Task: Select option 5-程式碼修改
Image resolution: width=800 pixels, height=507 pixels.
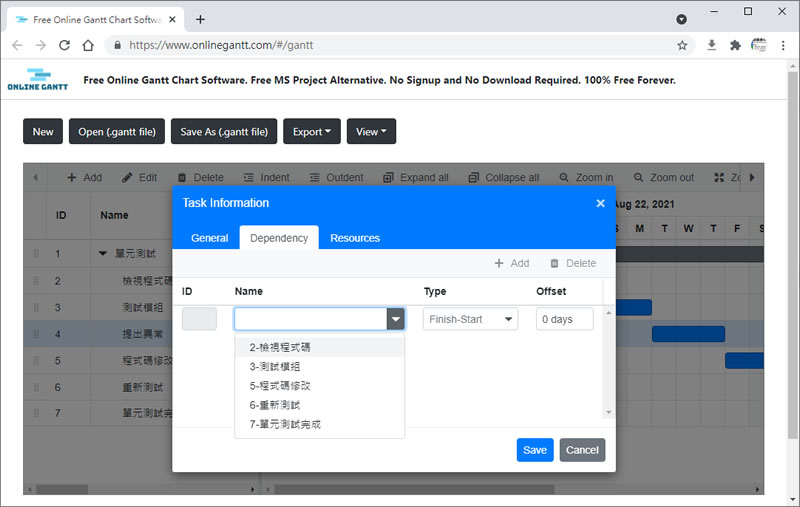Action: 319,386
